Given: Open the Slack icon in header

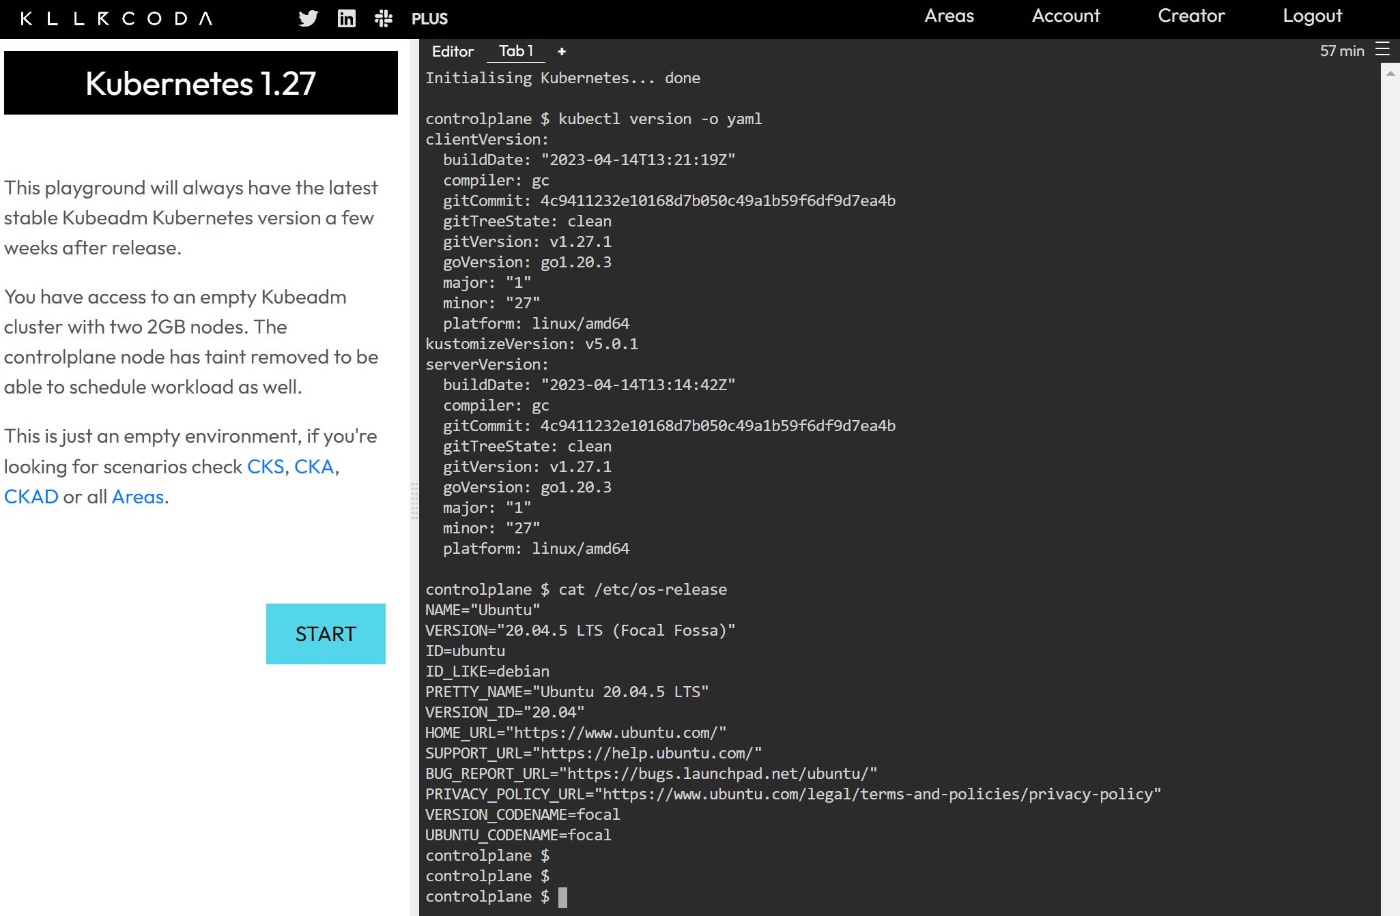Looking at the screenshot, I should point(383,18).
